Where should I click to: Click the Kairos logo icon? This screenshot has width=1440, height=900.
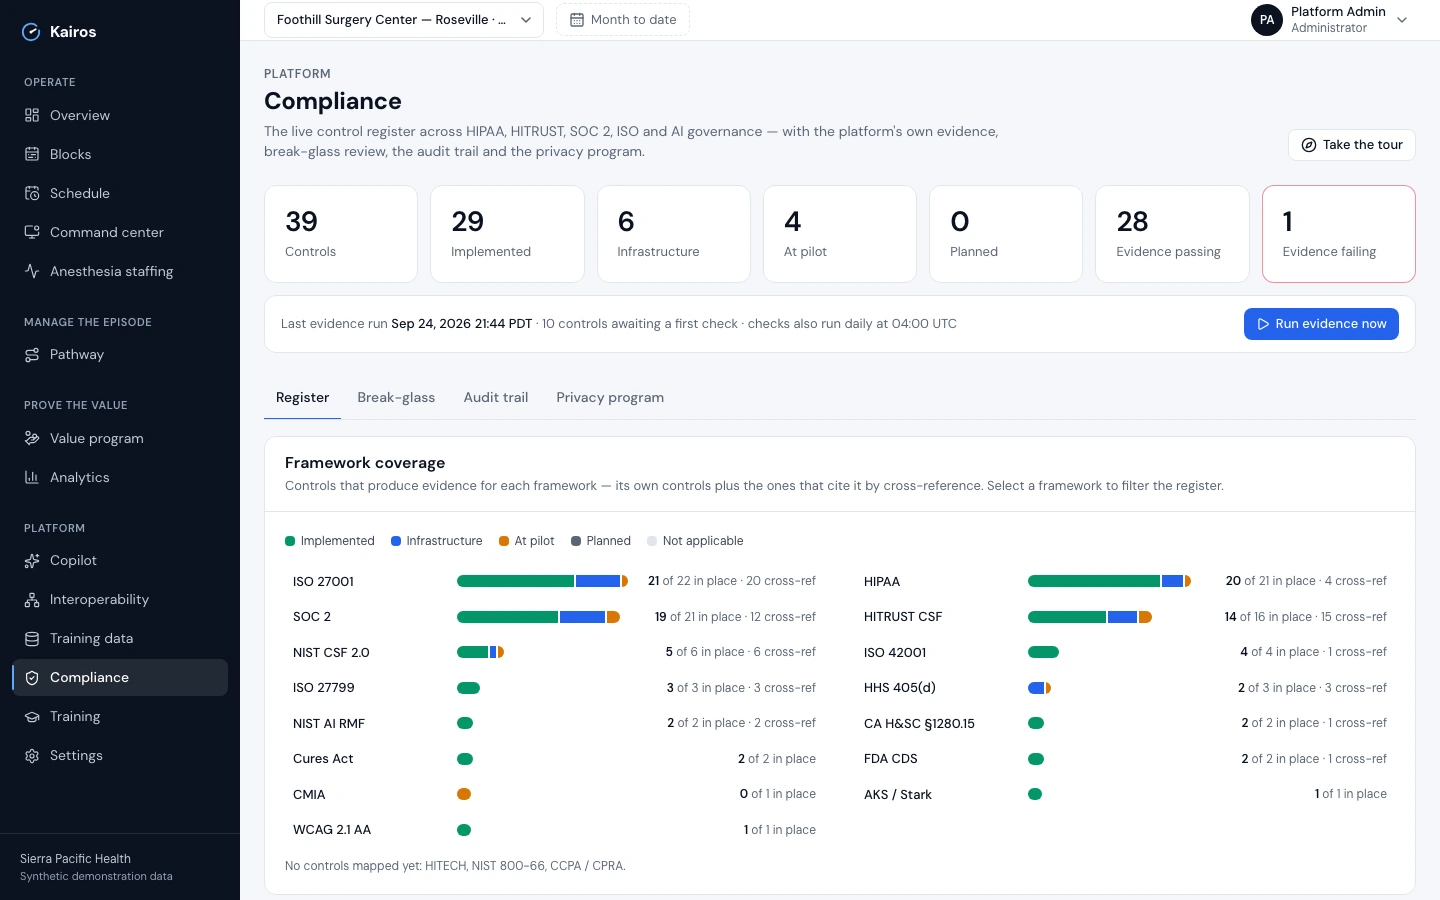[31, 32]
